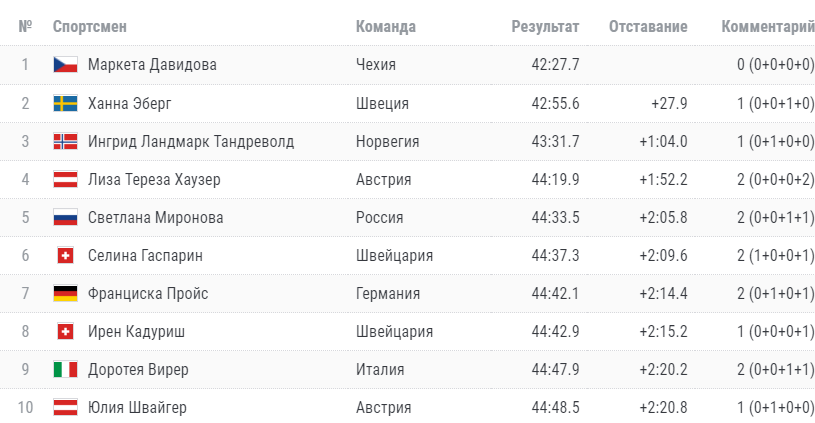
Task: Click the Команда column header
Action: pyautogui.click(x=386, y=26)
